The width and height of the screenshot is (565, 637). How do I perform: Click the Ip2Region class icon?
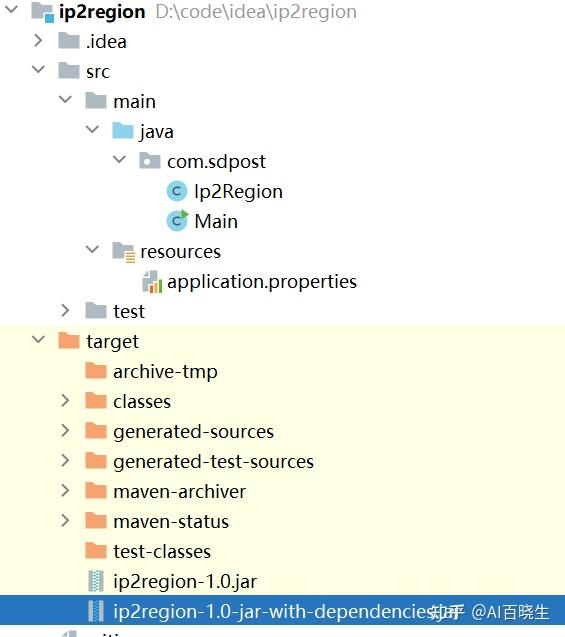point(177,191)
